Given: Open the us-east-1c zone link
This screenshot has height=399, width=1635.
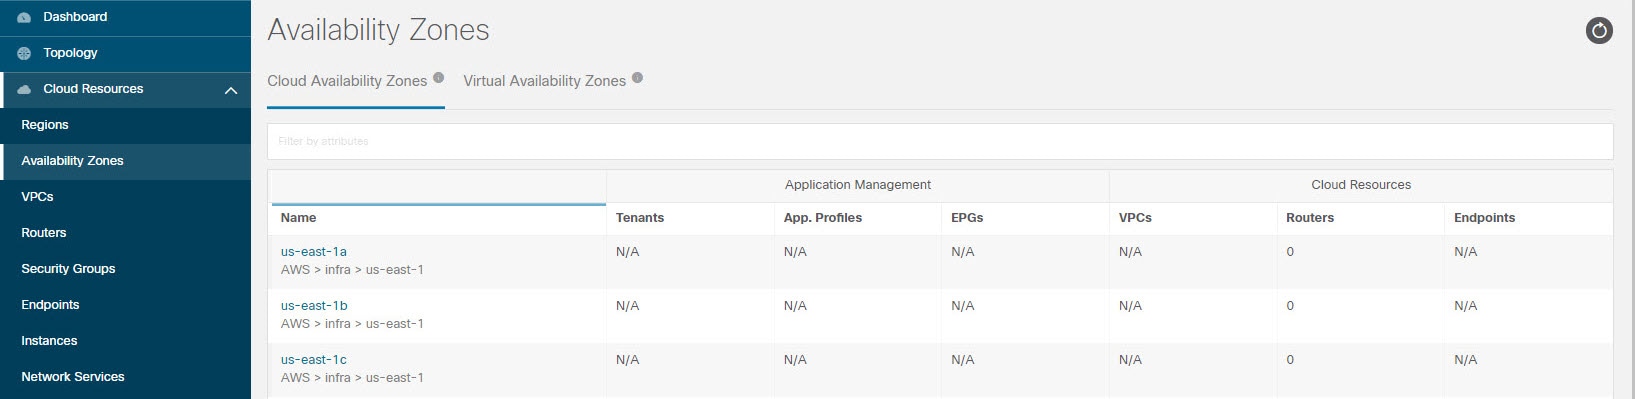Looking at the screenshot, I should (x=314, y=360).
